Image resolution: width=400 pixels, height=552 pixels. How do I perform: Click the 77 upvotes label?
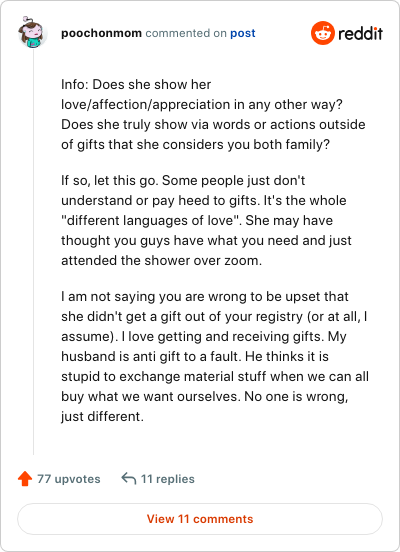coord(69,479)
